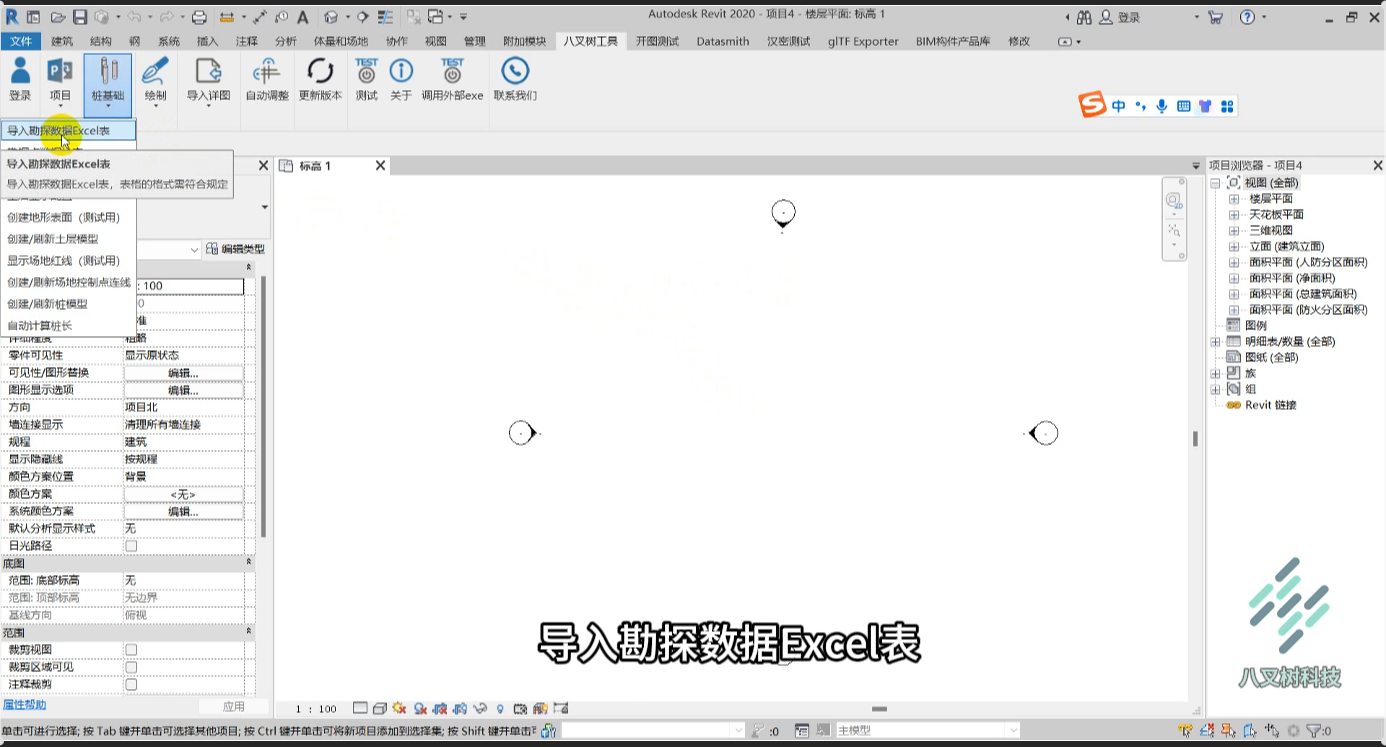Expand the 楼层平面 tree node
The width and height of the screenshot is (1386, 747).
1234,199
